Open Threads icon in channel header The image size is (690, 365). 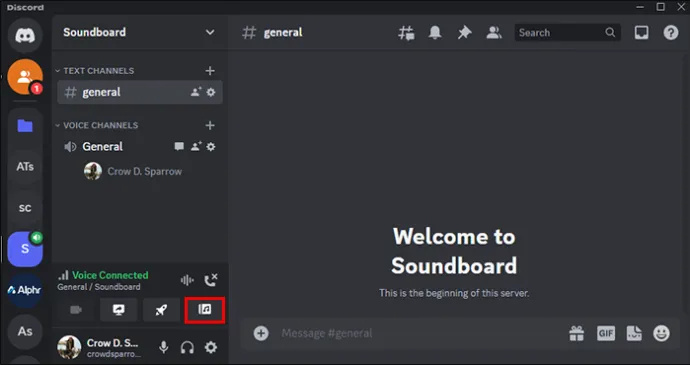tap(406, 33)
